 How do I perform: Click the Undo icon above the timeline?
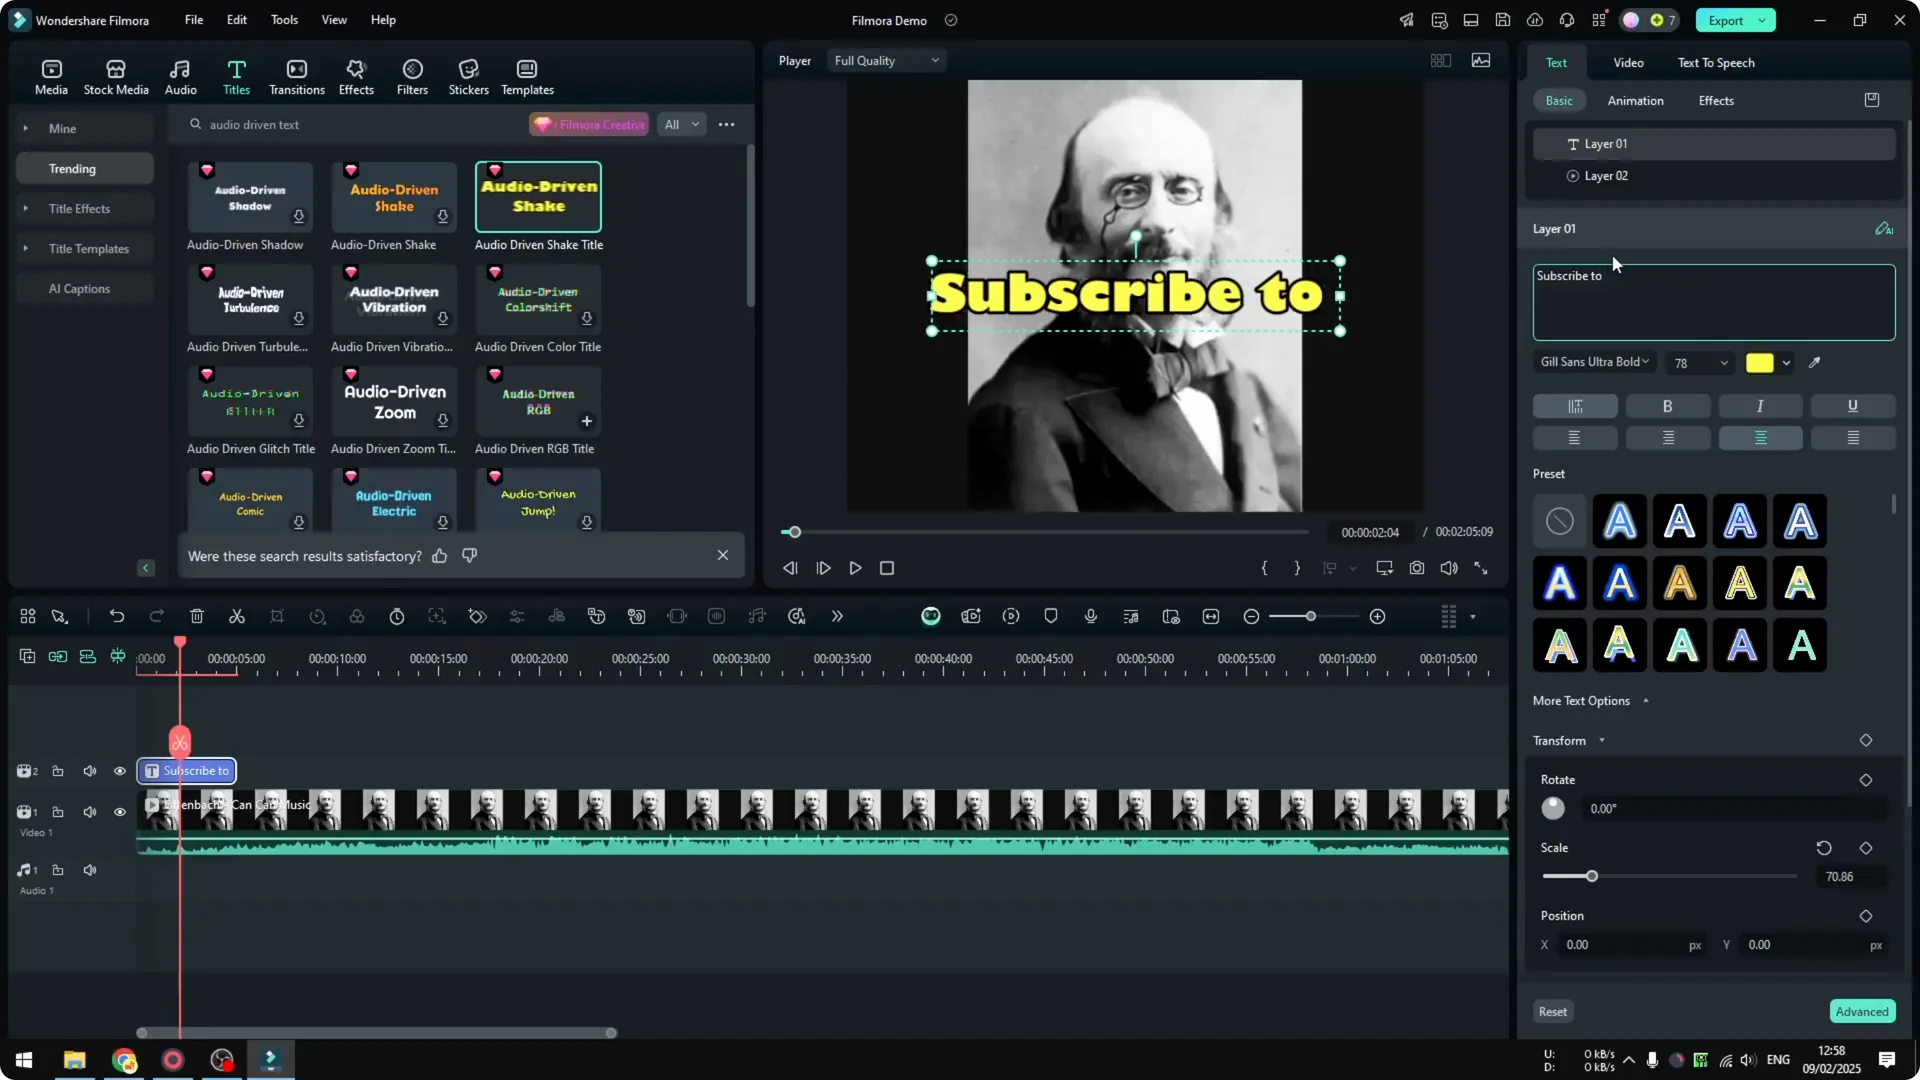click(x=117, y=616)
